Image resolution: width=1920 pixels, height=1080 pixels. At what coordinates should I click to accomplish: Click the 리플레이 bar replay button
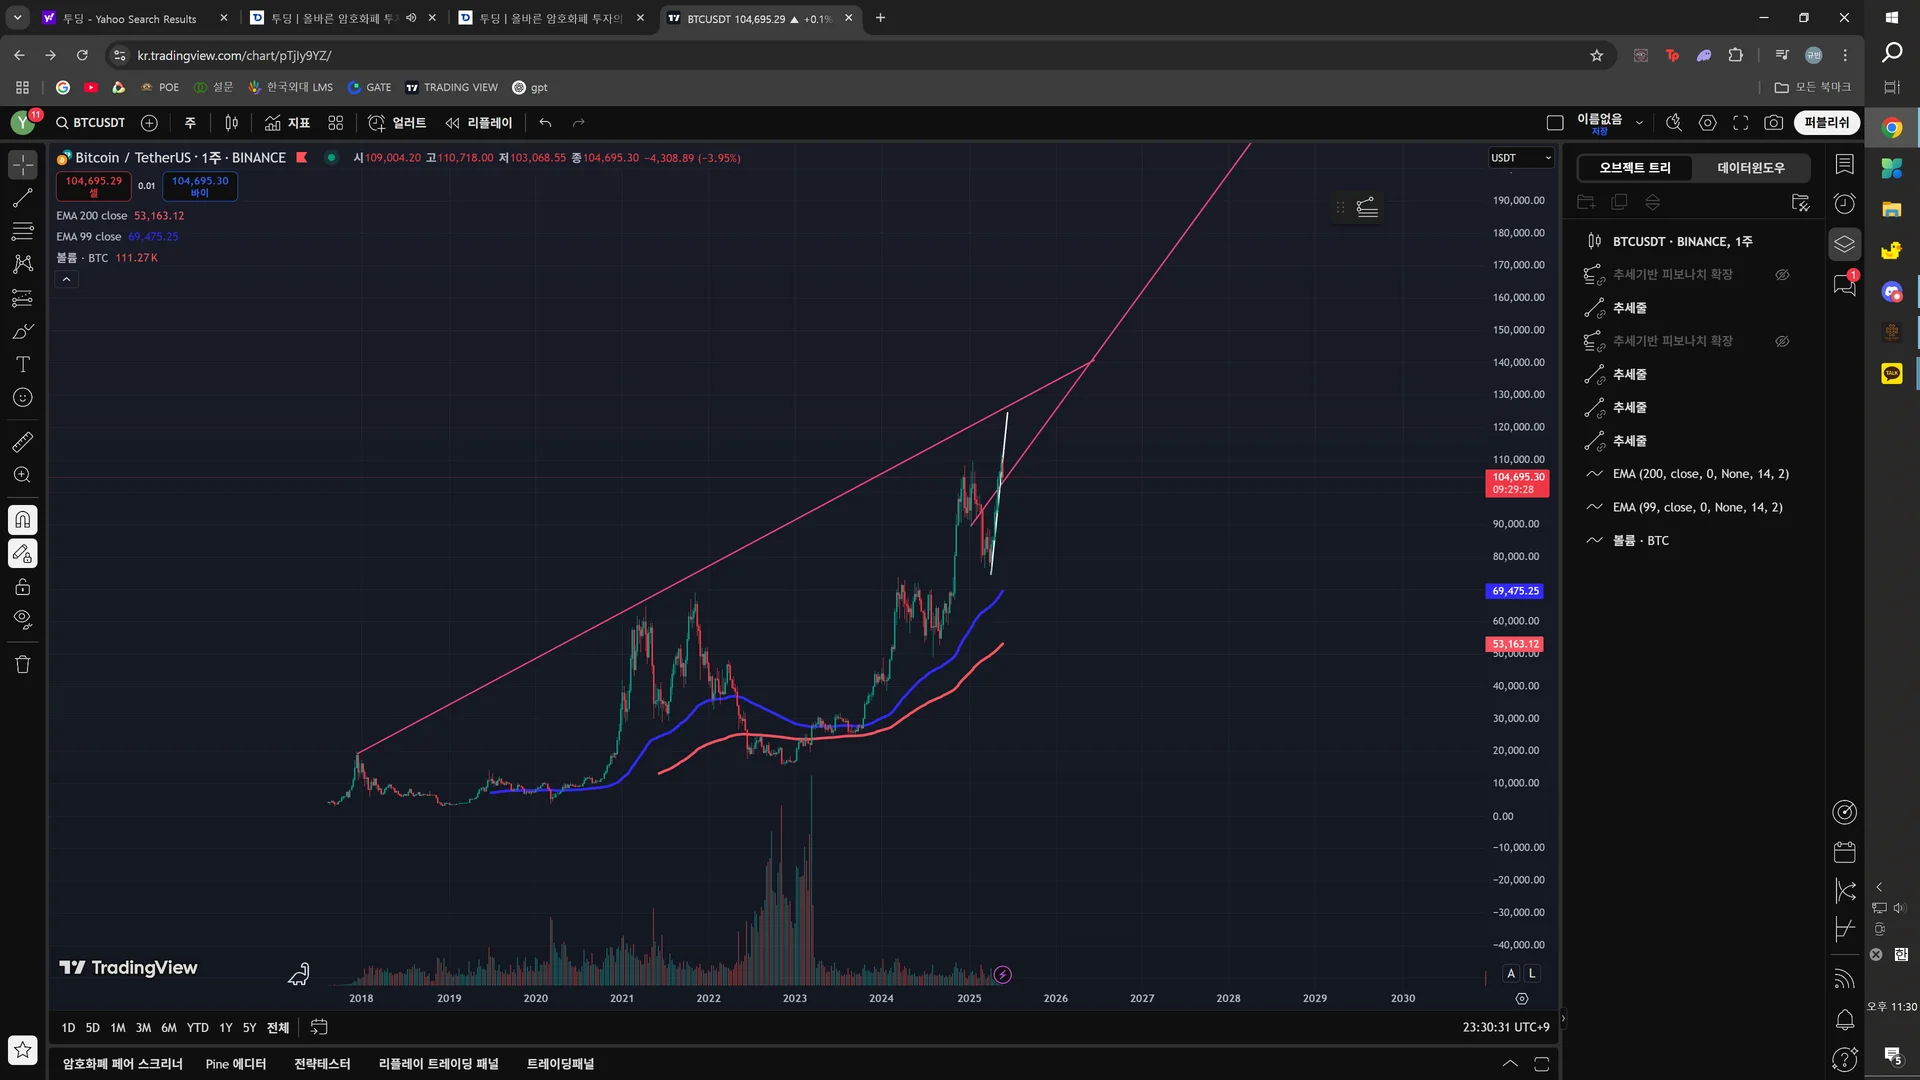479,123
